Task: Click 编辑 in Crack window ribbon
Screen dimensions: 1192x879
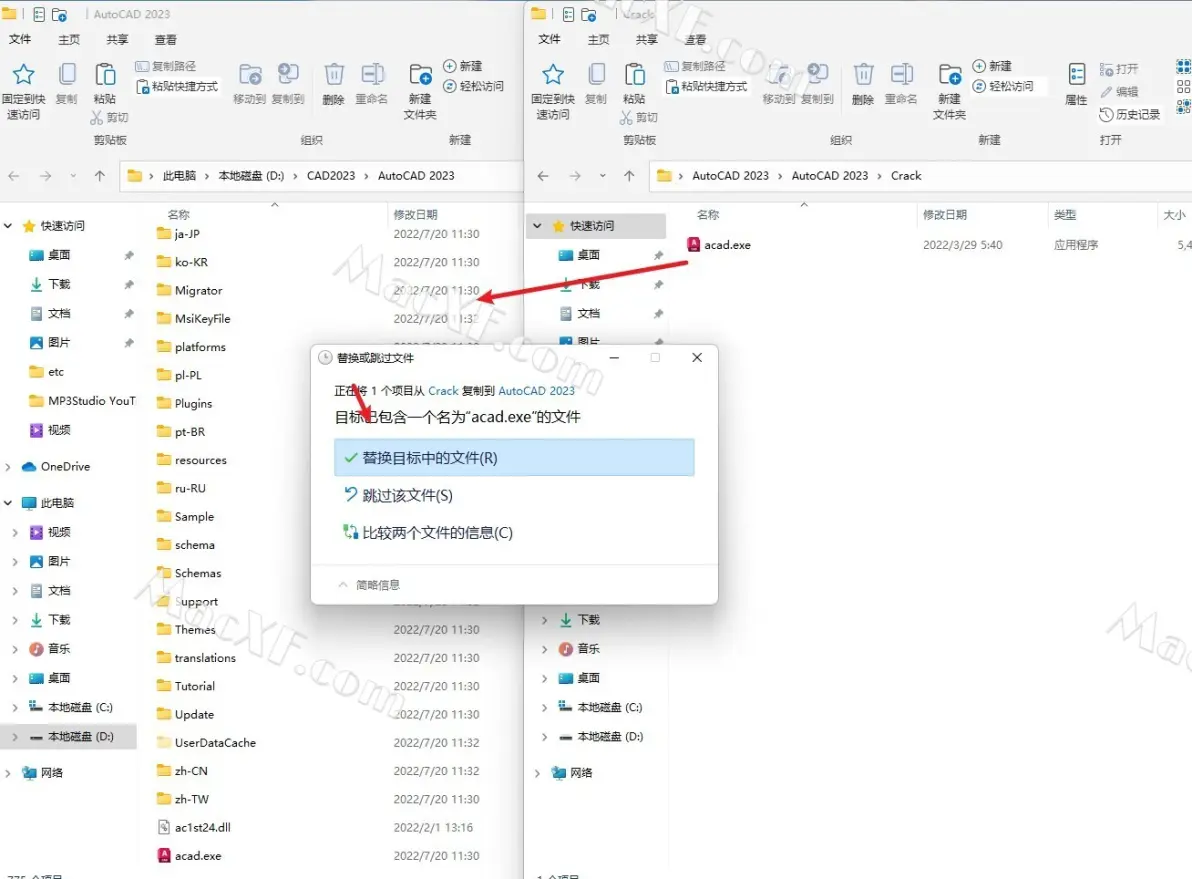Action: pos(1119,92)
